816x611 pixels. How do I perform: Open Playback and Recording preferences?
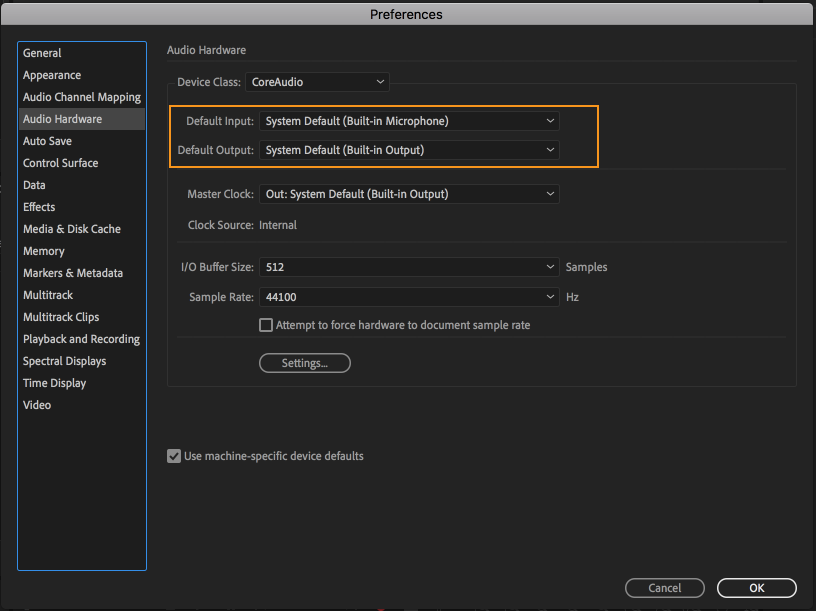click(x=81, y=339)
